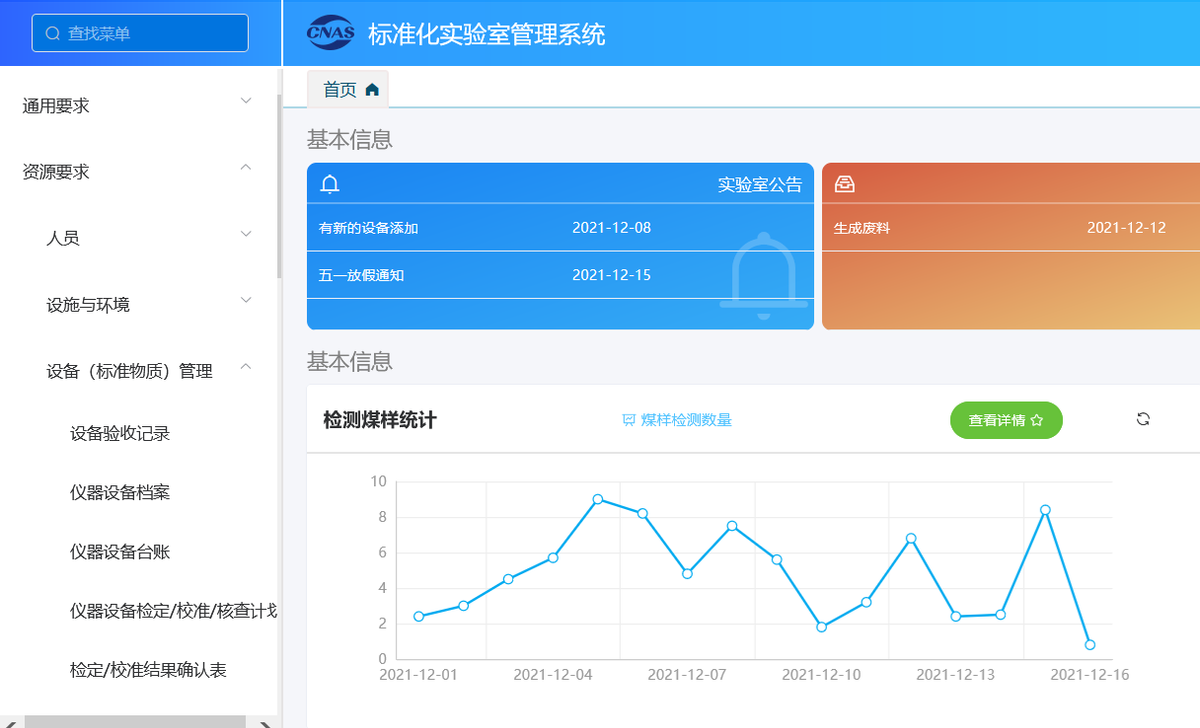Click the home icon on 首页 tab
Viewport: 1200px width, 728px height.
pos(372,90)
